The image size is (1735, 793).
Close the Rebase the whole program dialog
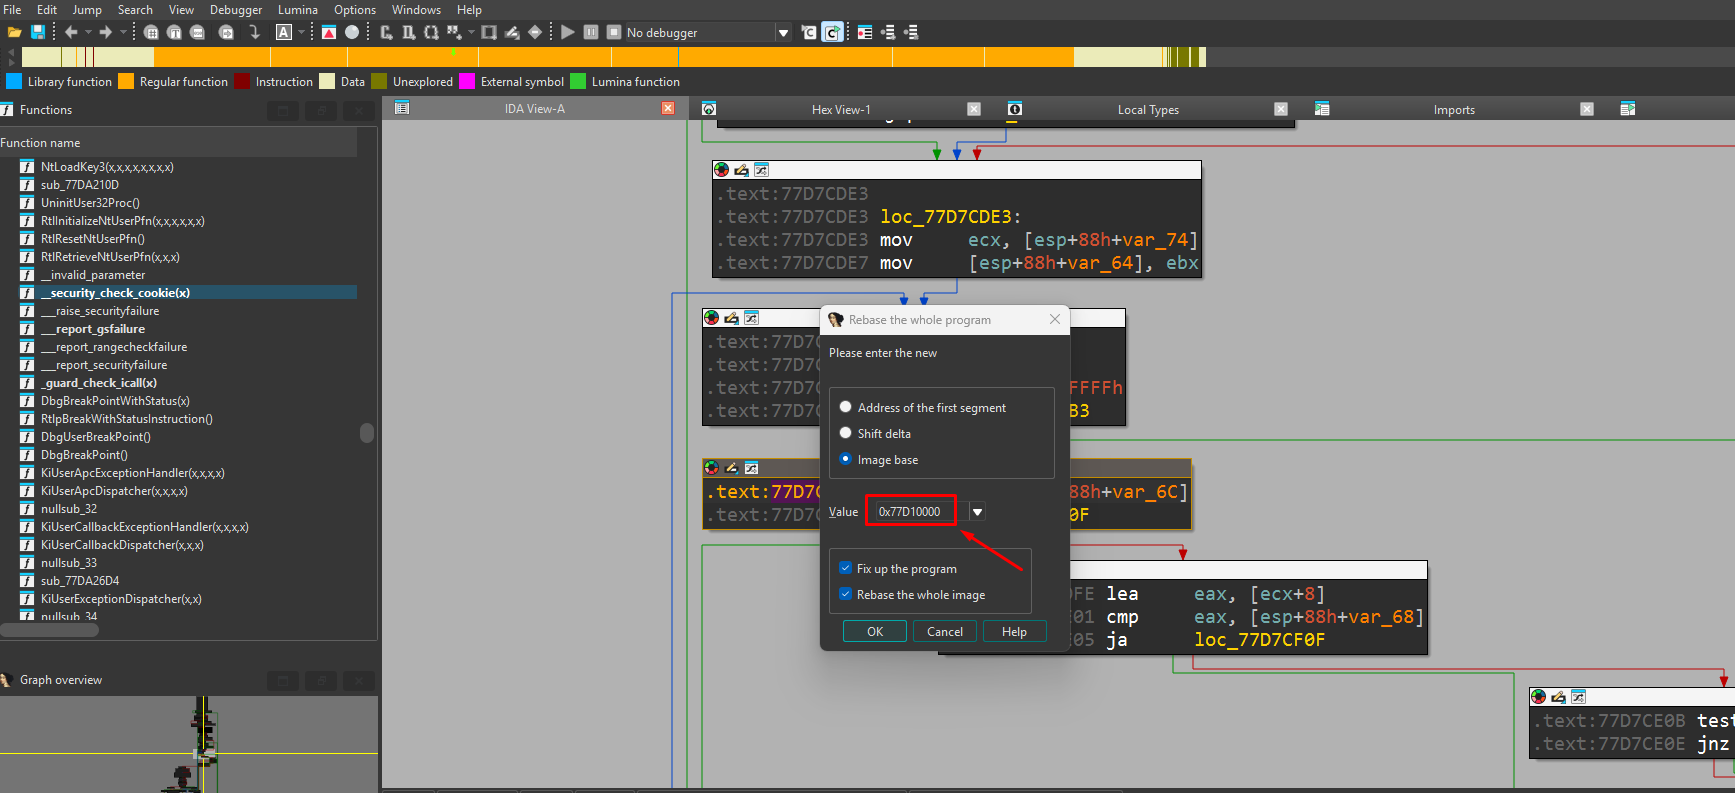(x=1055, y=319)
